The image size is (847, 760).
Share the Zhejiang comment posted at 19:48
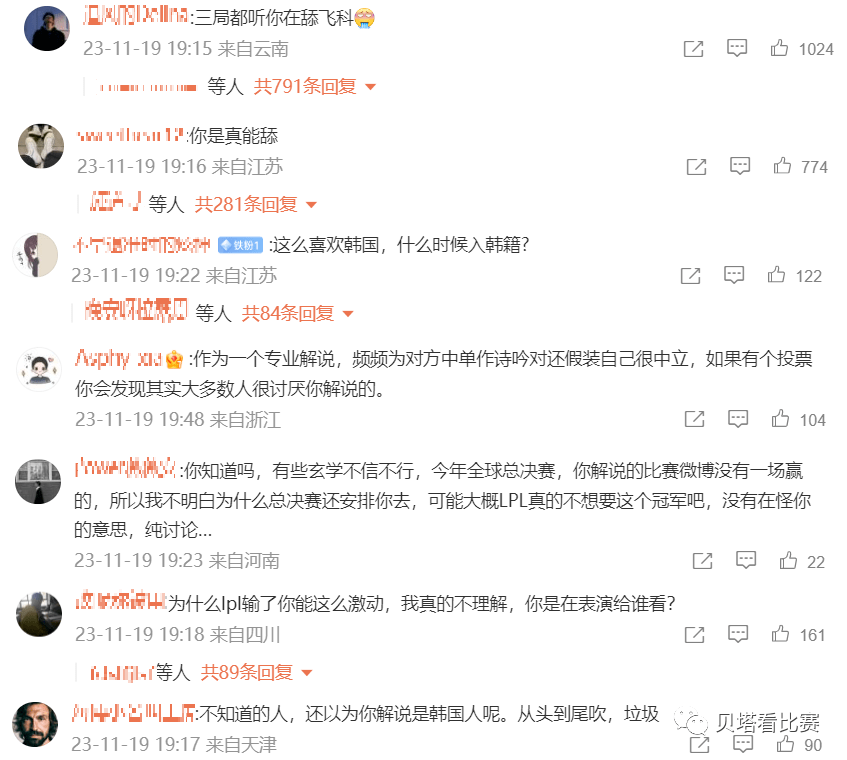[x=695, y=419]
